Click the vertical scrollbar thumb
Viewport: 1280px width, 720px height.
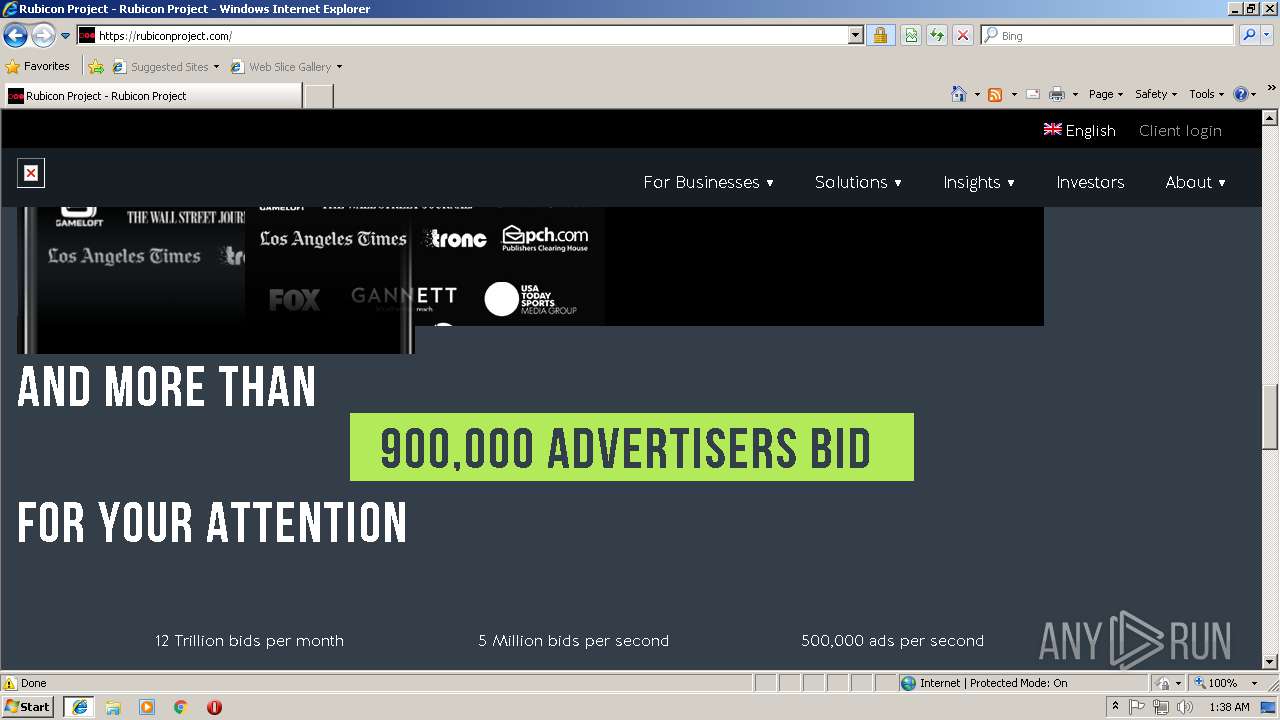1270,417
